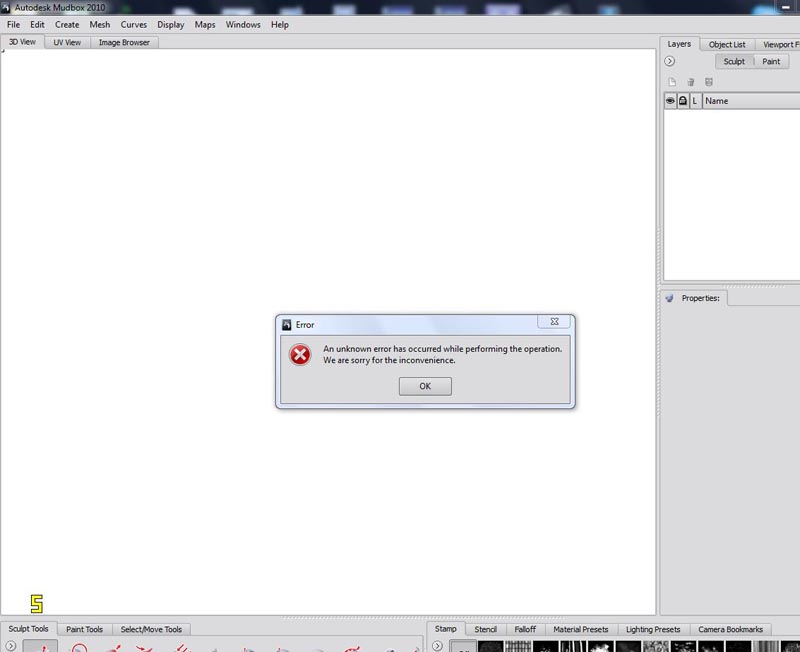Viewport: 800px width, 652px height.
Task: Open the Display menu
Action: (170, 24)
